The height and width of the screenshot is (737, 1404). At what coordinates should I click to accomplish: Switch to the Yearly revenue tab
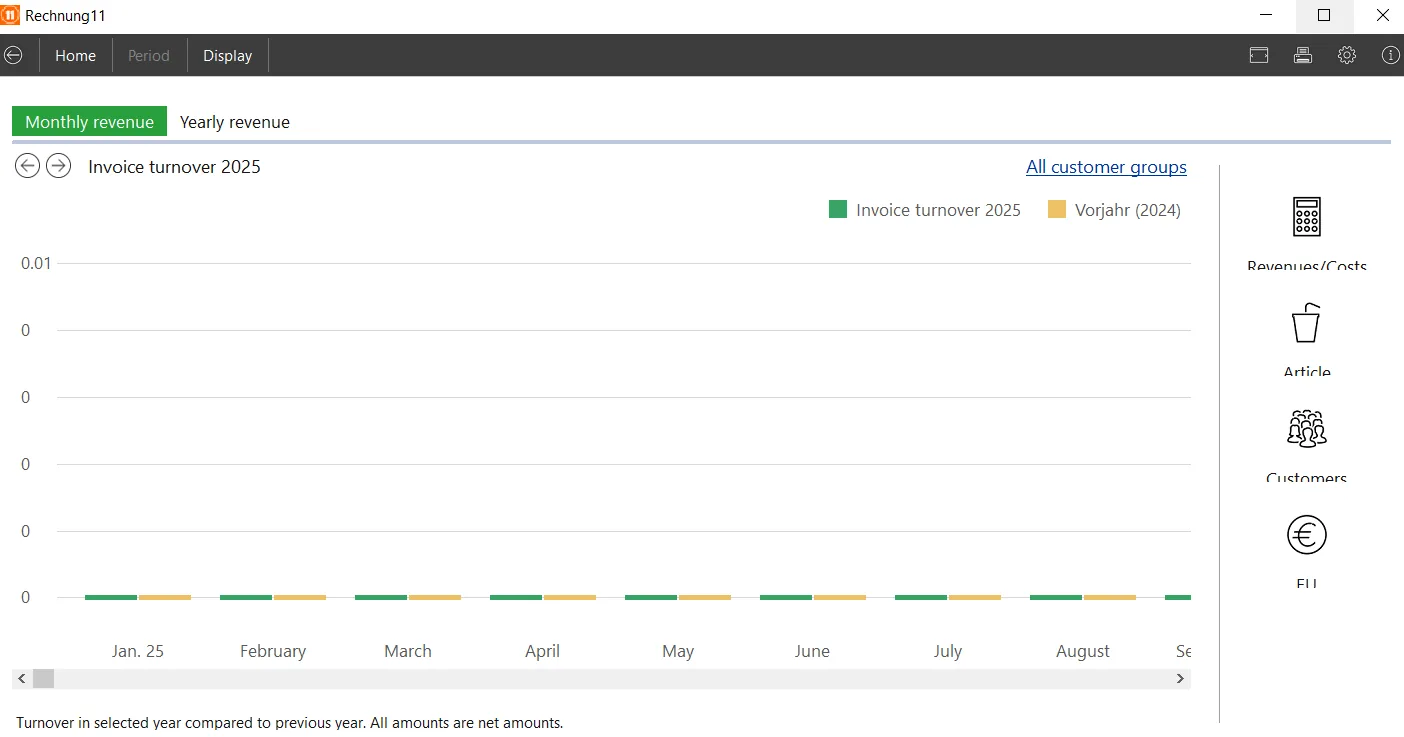click(x=235, y=122)
